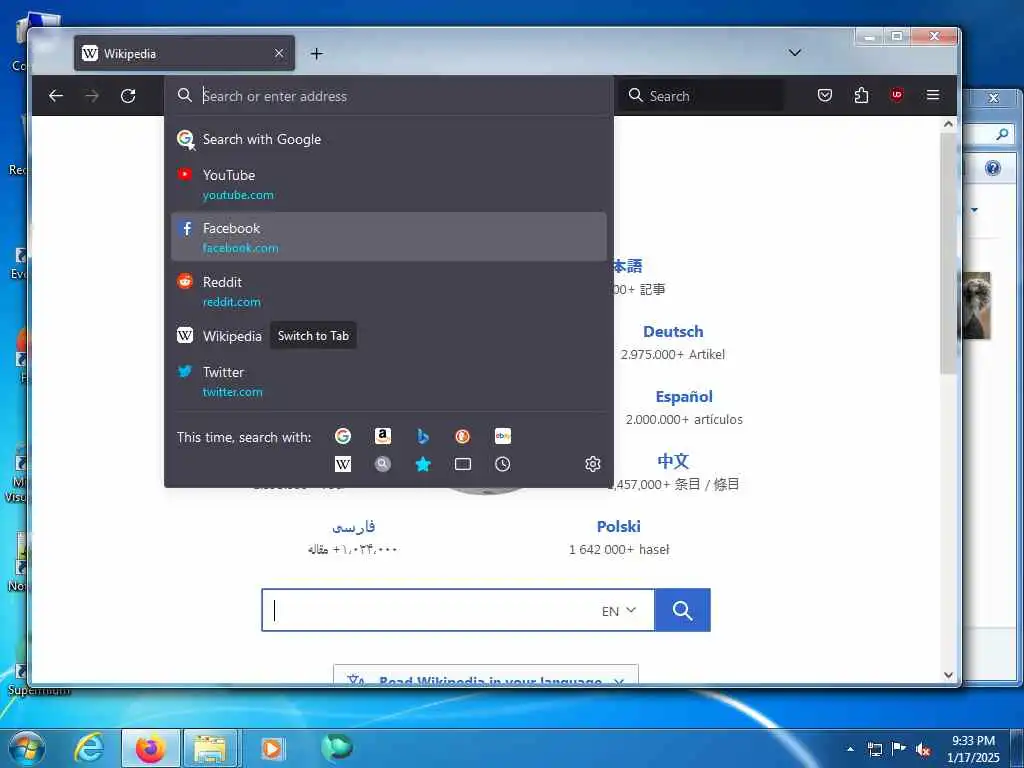The width and height of the screenshot is (1024, 768).
Task: Click the vertical scrollbar thumb
Action: pos(948,253)
